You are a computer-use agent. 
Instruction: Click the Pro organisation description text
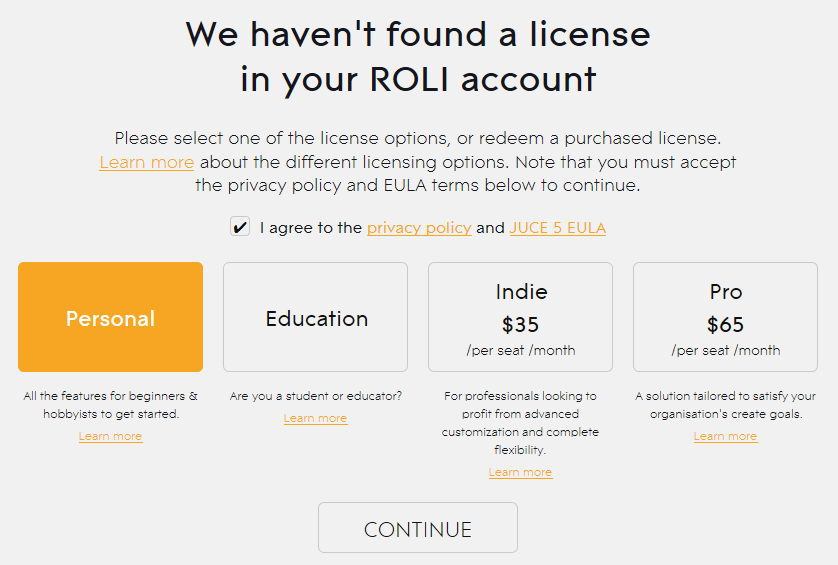[x=725, y=405]
